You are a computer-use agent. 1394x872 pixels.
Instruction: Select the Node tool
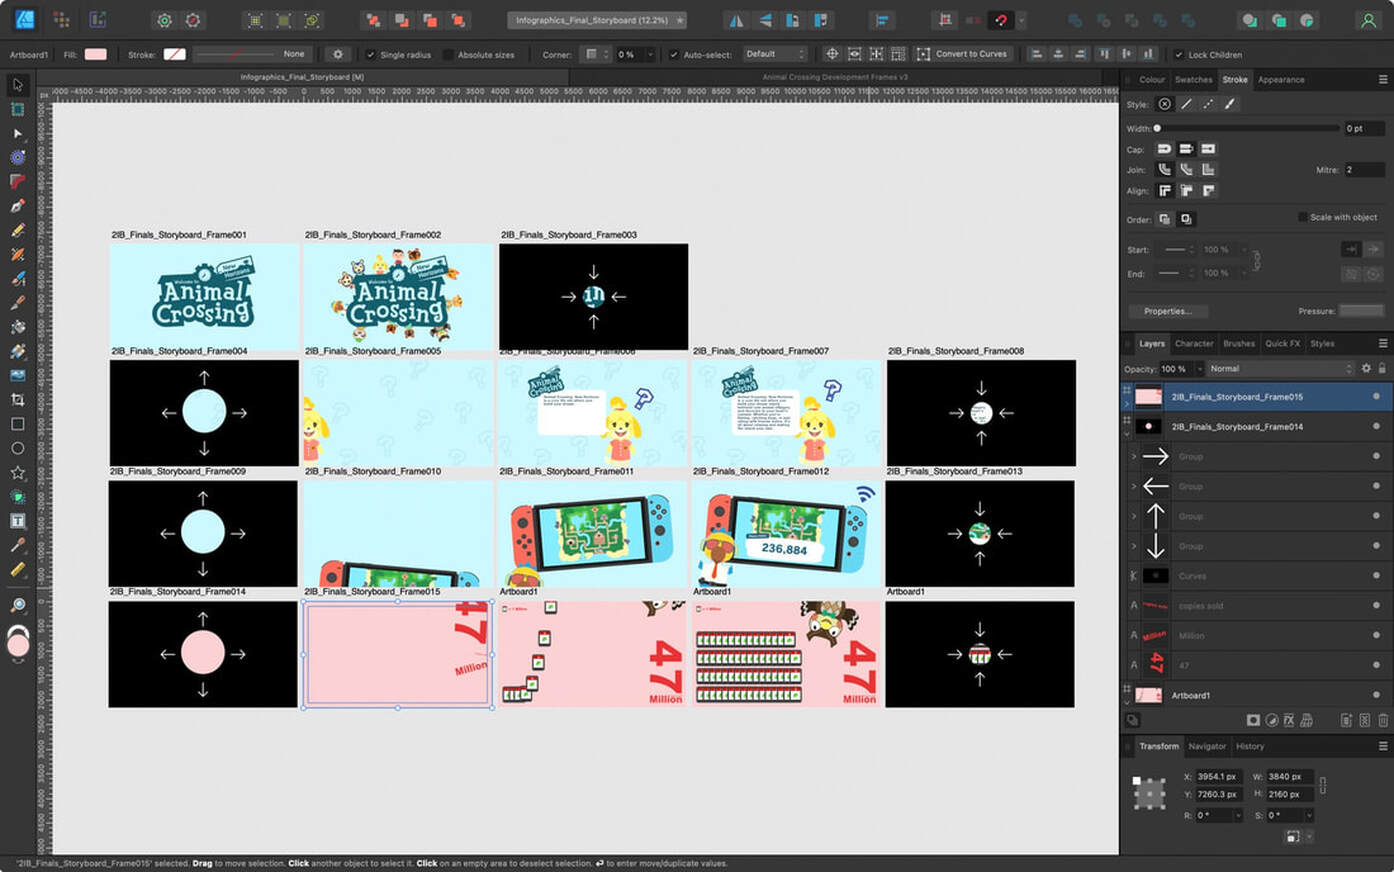point(18,133)
